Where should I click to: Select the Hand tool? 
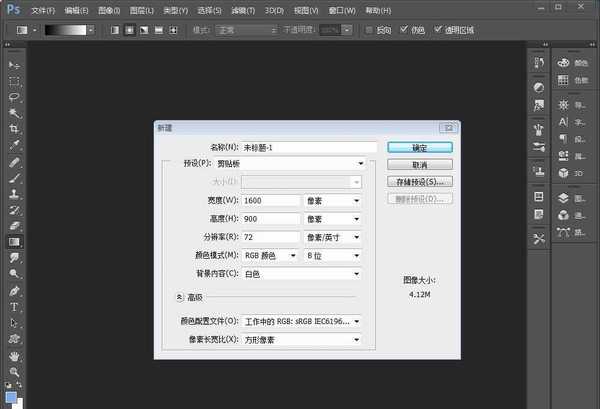coord(14,356)
